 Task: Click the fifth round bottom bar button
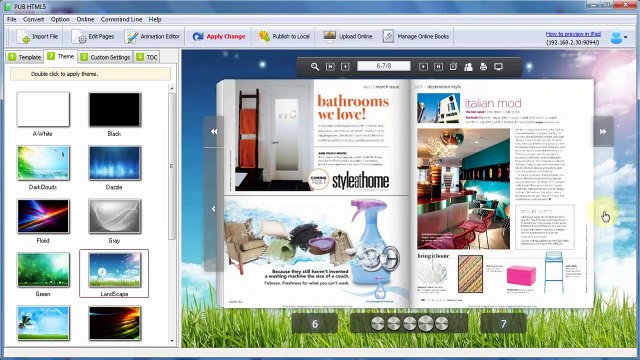coord(442,324)
